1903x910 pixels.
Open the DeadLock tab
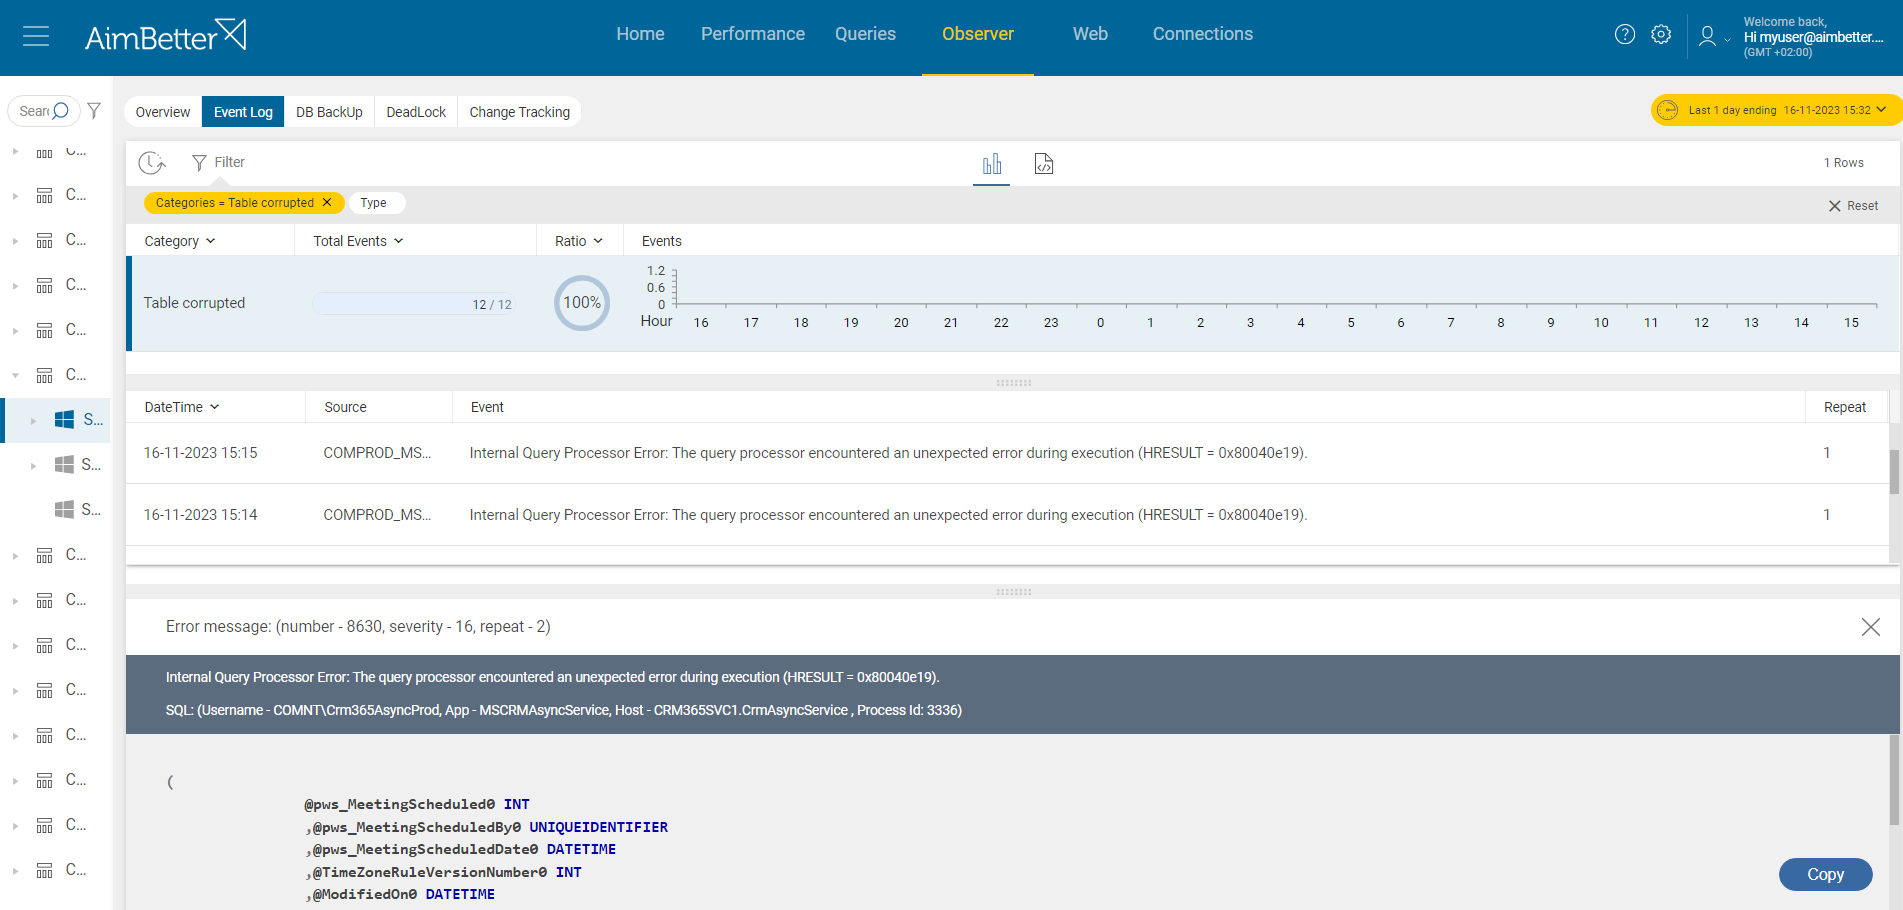(x=416, y=112)
